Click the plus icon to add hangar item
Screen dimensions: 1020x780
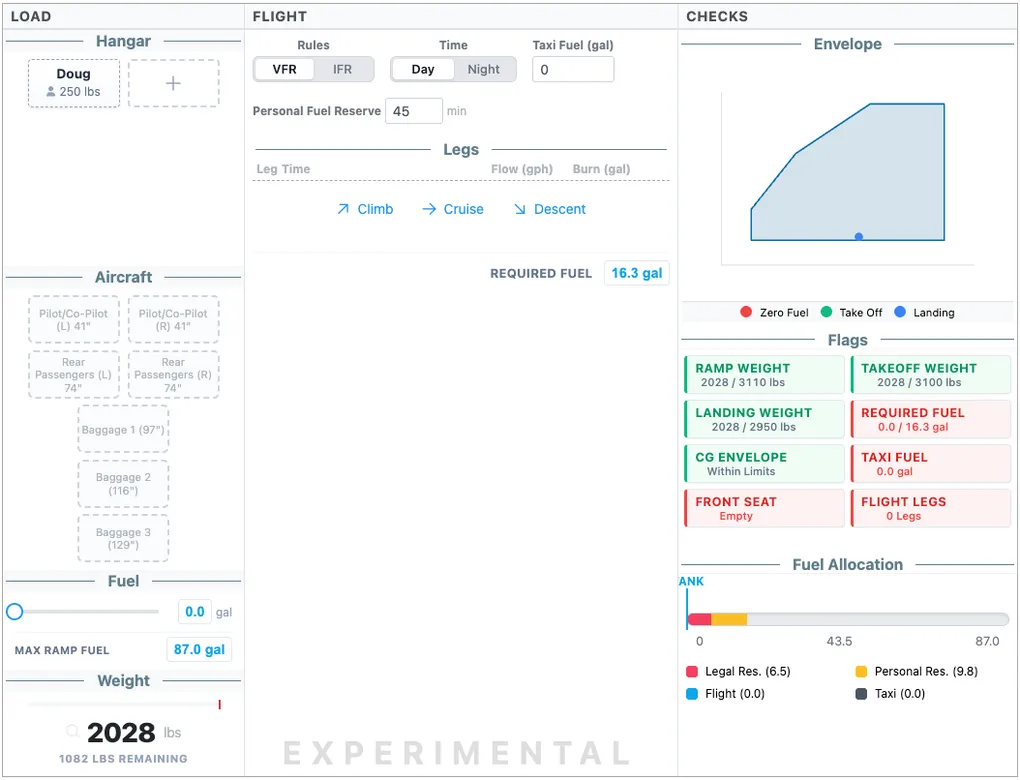[173, 83]
